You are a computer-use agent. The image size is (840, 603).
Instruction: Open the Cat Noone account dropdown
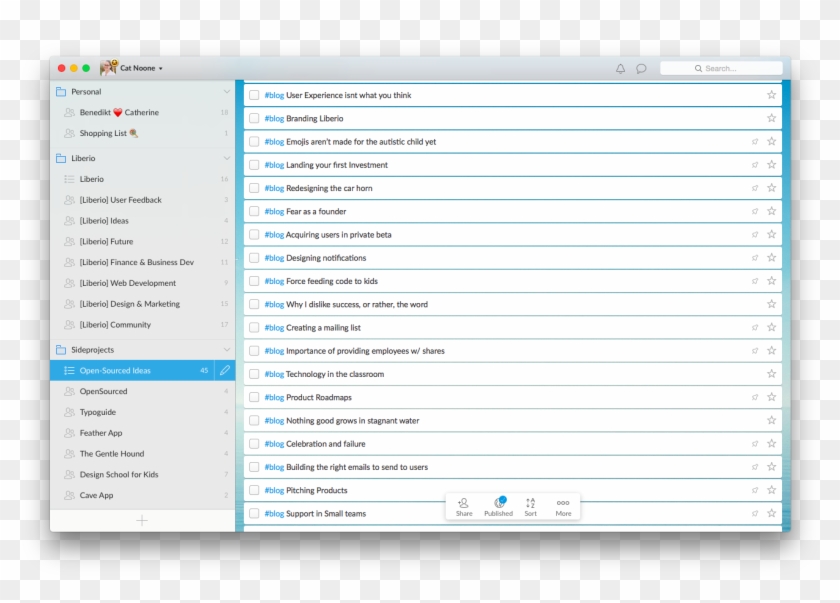[x=140, y=69]
